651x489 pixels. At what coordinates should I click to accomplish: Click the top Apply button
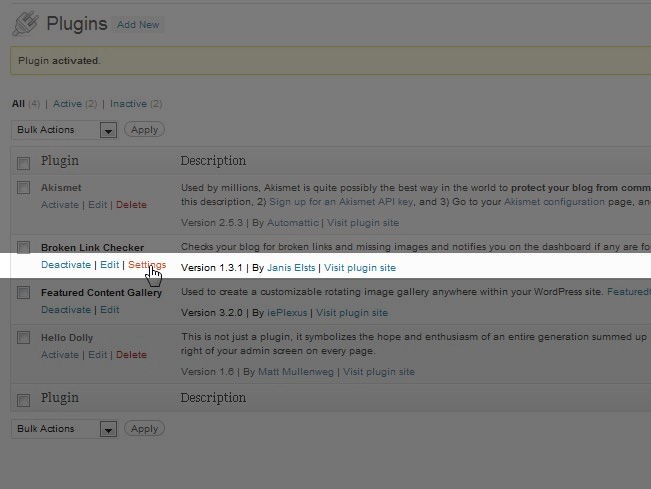tap(144, 130)
